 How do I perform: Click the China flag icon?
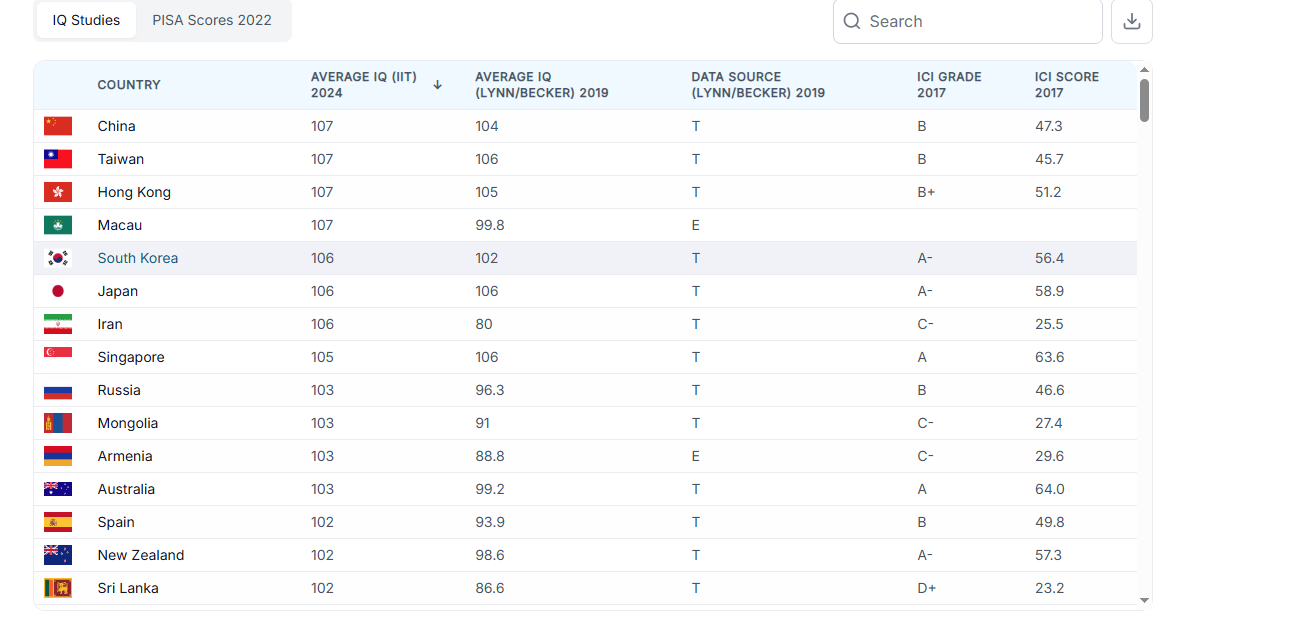point(58,126)
